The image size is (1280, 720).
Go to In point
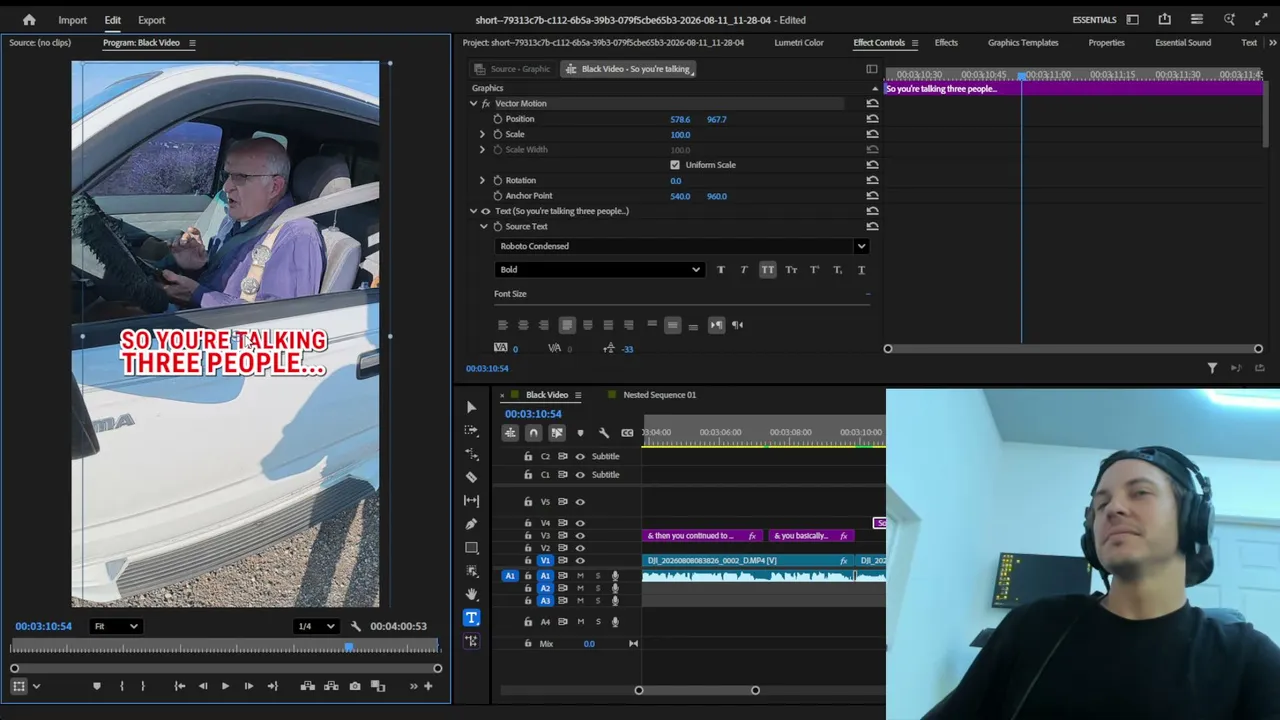coord(180,686)
